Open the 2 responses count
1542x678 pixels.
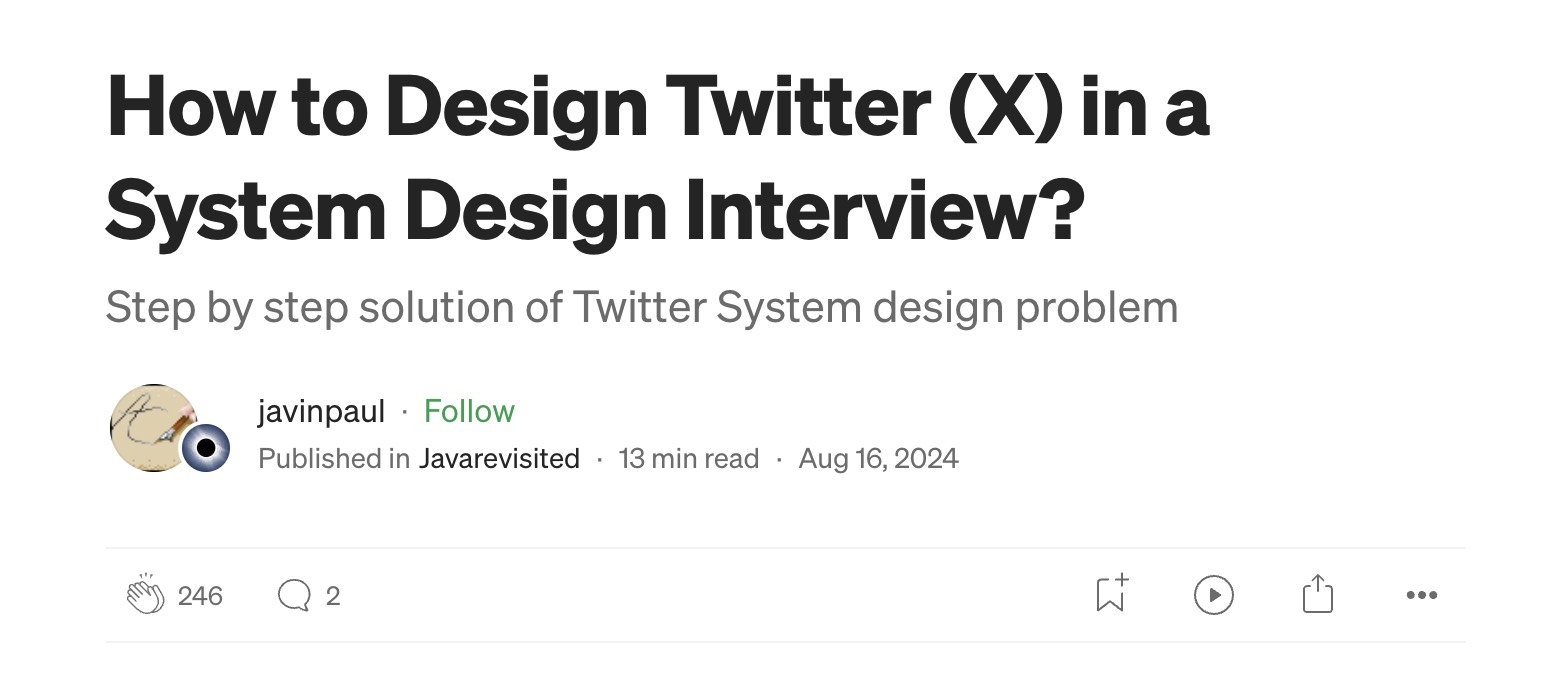(x=333, y=596)
